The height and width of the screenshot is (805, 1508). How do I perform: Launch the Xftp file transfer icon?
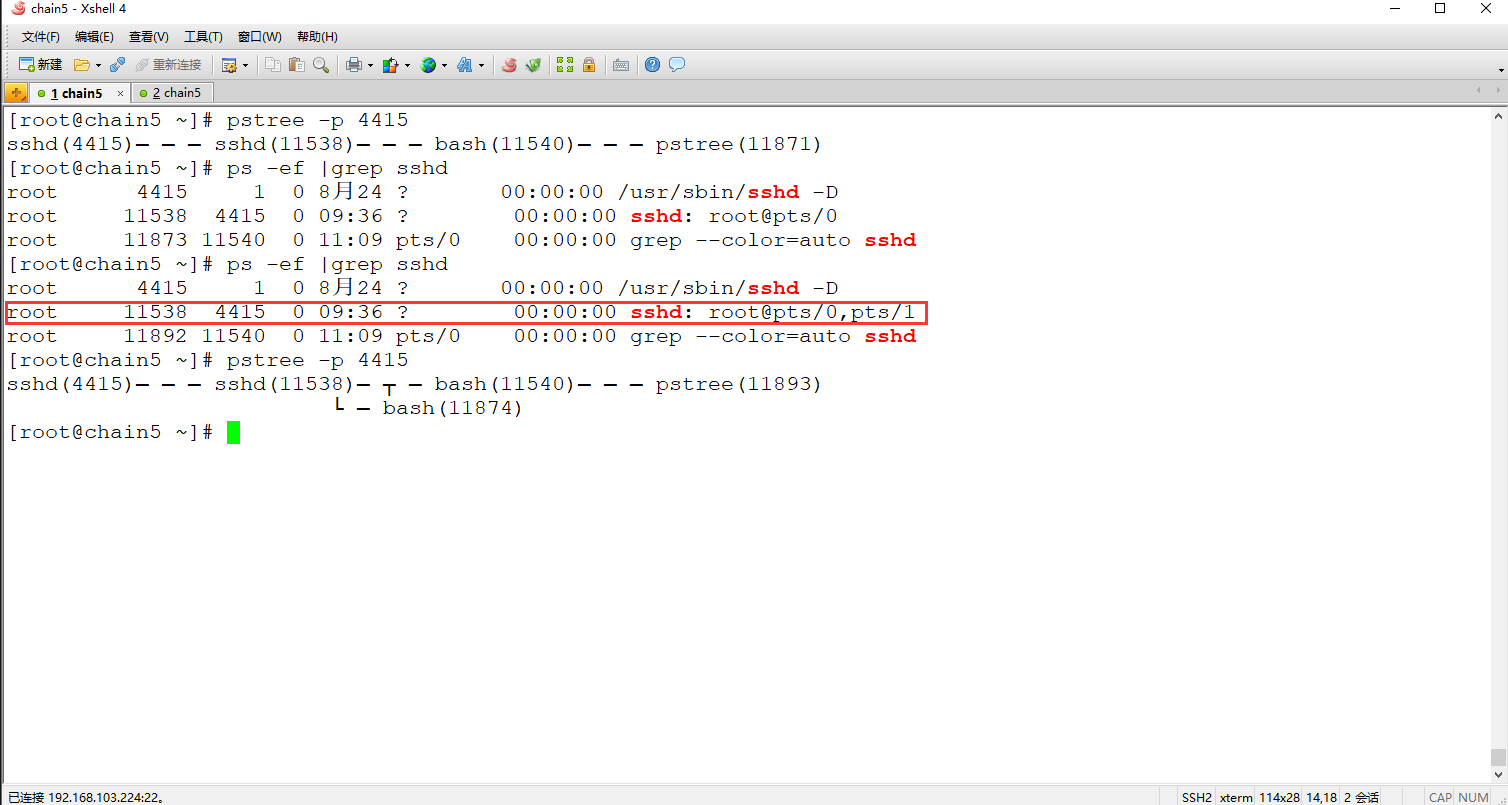[x=531, y=64]
